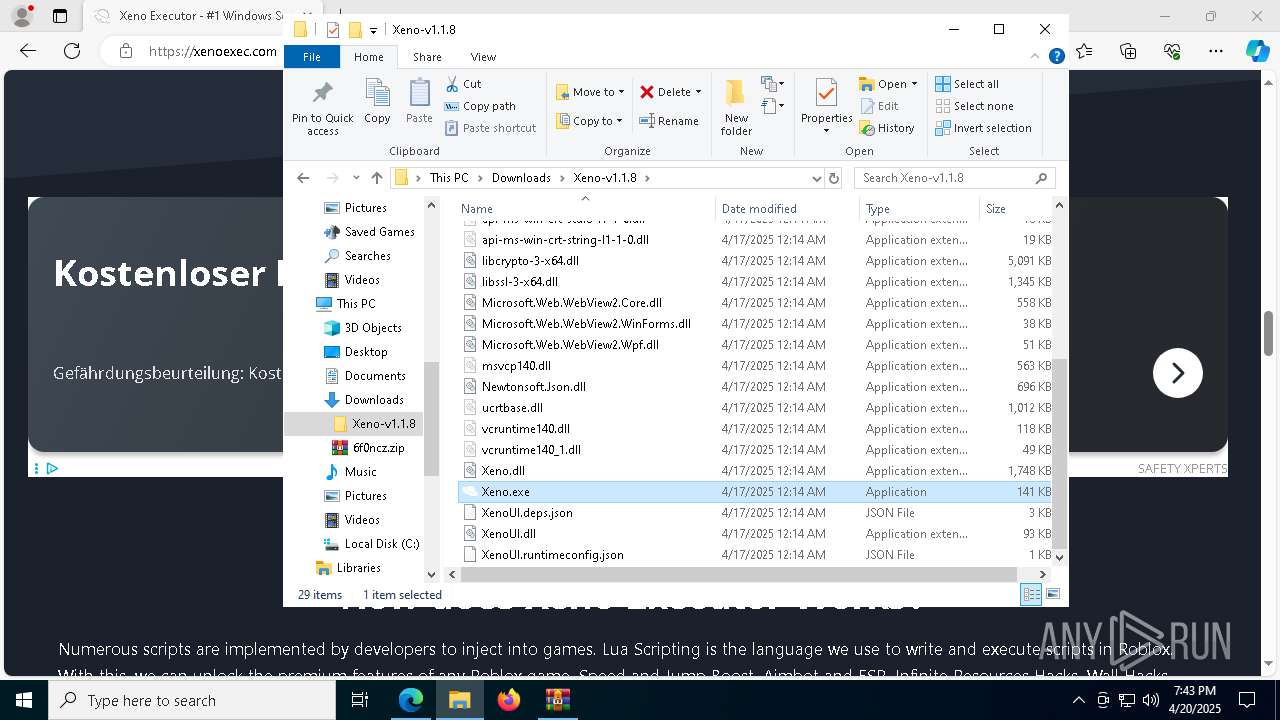This screenshot has height=720, width=1280.
Task: Sort by the Type column header
Action: 919,208
